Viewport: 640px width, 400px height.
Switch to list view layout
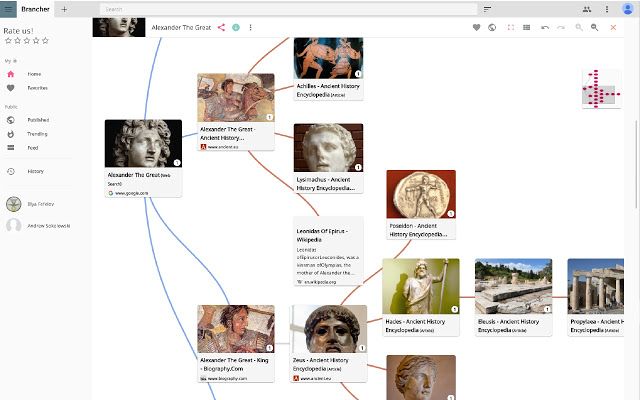(x=527, y=27)
